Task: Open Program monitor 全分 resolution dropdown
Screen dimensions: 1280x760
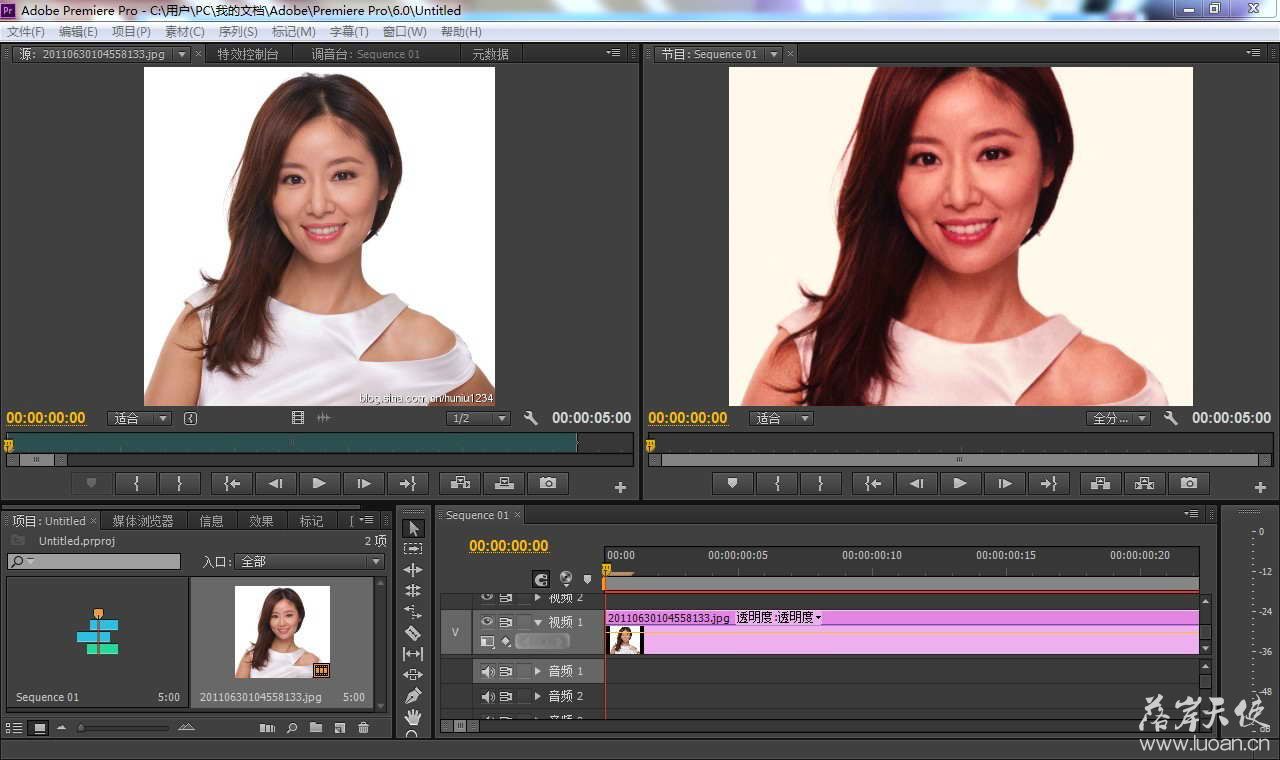Action: 1118,418
